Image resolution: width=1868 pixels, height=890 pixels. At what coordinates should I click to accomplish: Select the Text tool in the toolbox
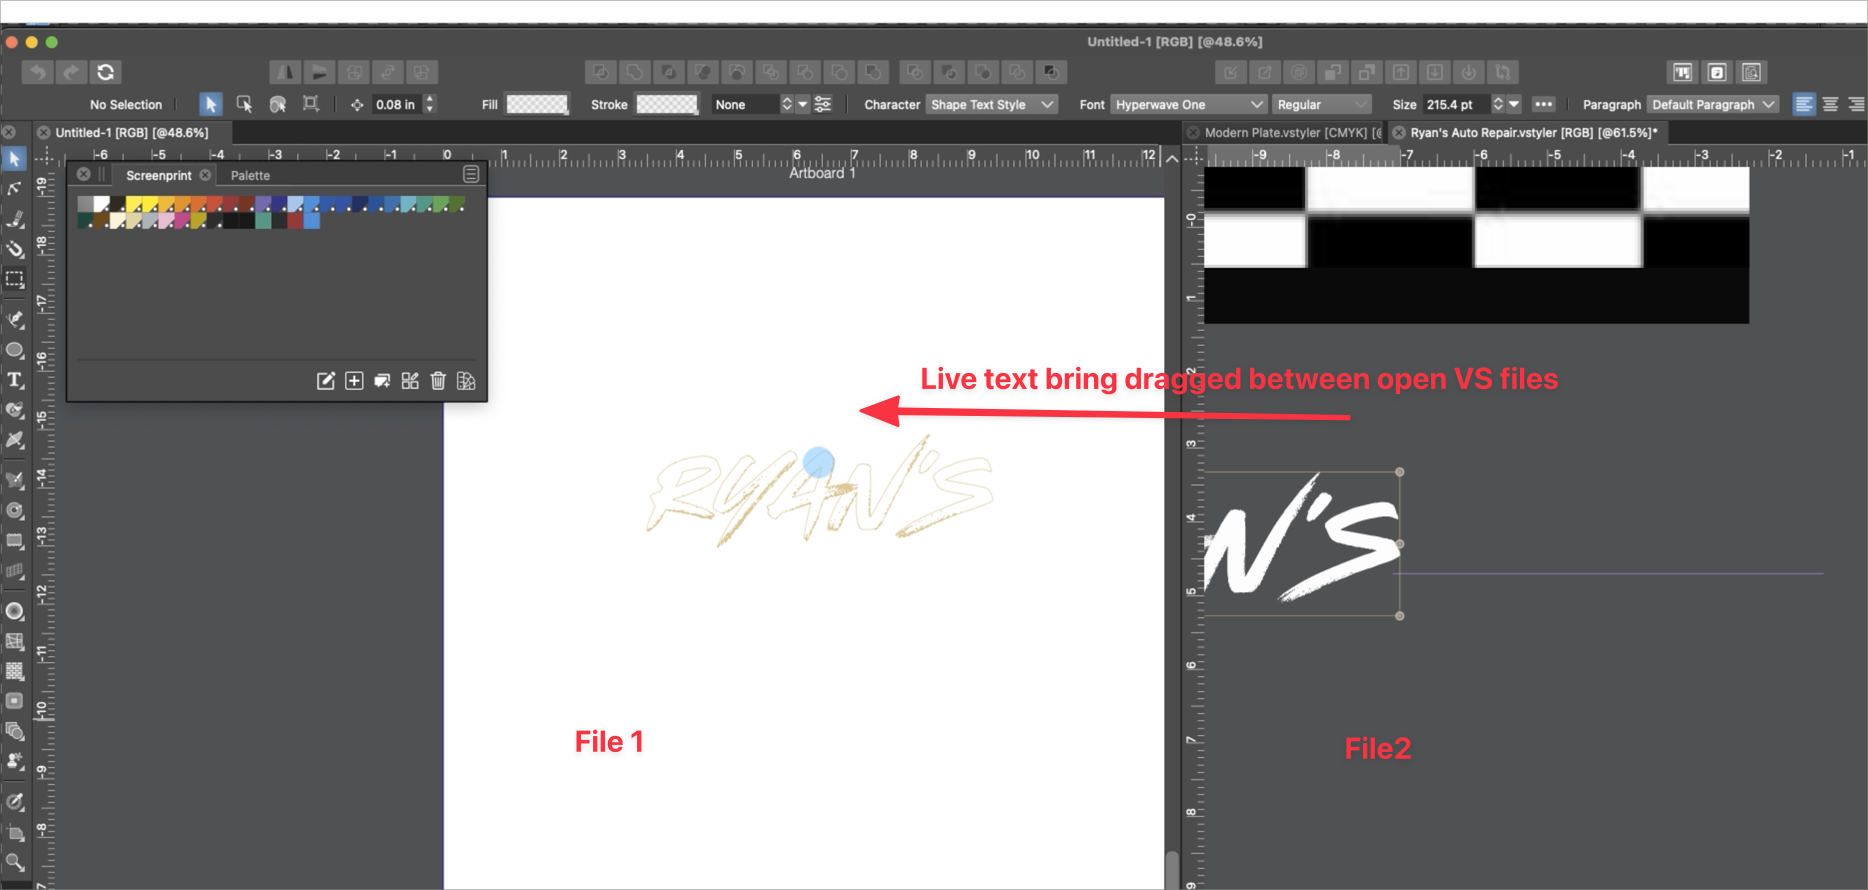coord(15,381)
